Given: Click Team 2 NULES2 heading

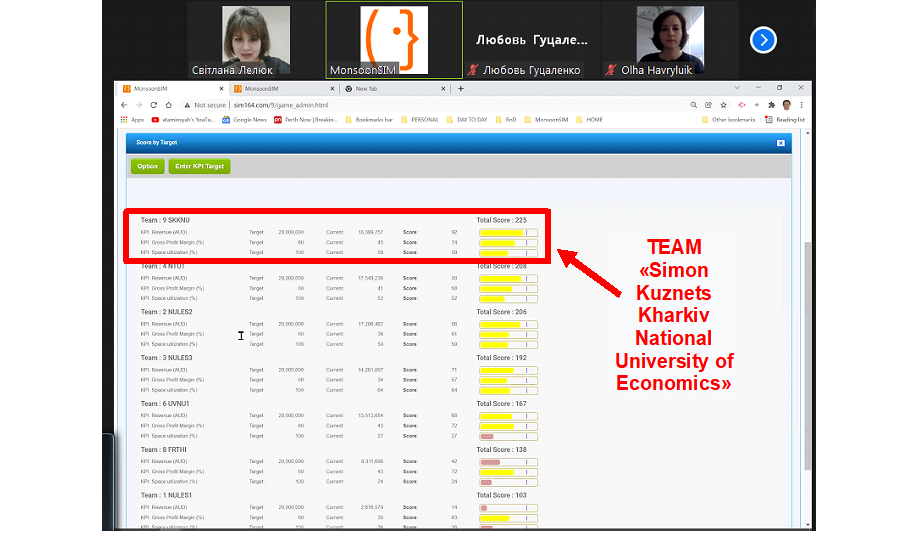Looking at the screenshot, I should tap(166, 312).
